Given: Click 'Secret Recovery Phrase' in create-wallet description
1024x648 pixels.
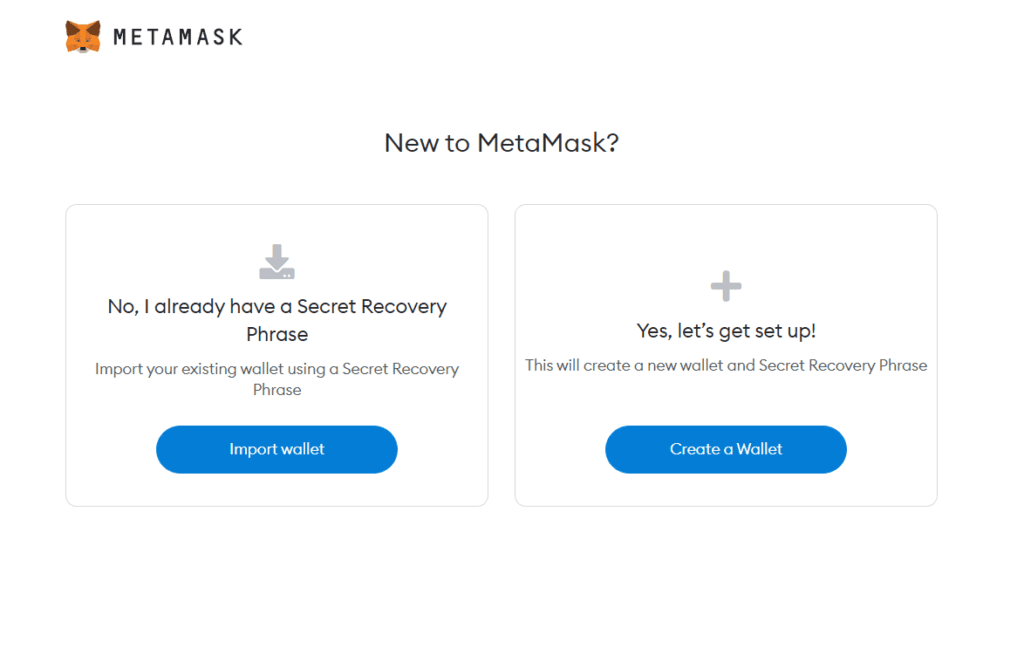Looking at the screenshot, I should click(x=842, y=365).
